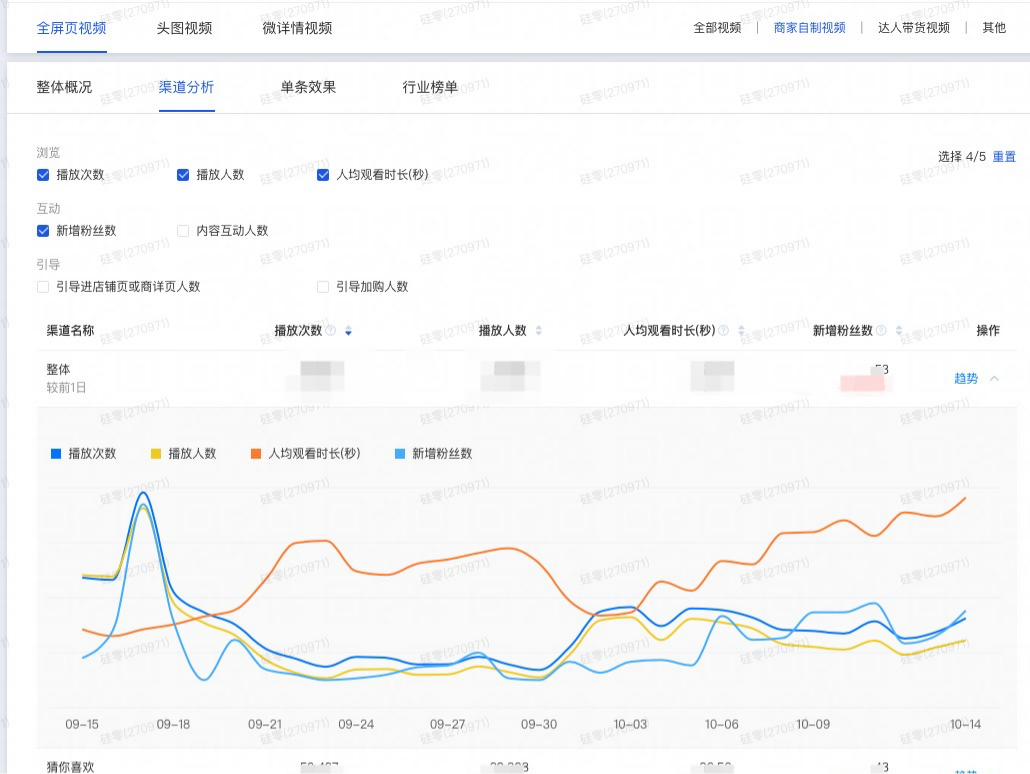The height and width of the screenshot is (774, 1030).
Task: Sort by 人均观看时长(秒) column arrows
Action: coord(741,331)
